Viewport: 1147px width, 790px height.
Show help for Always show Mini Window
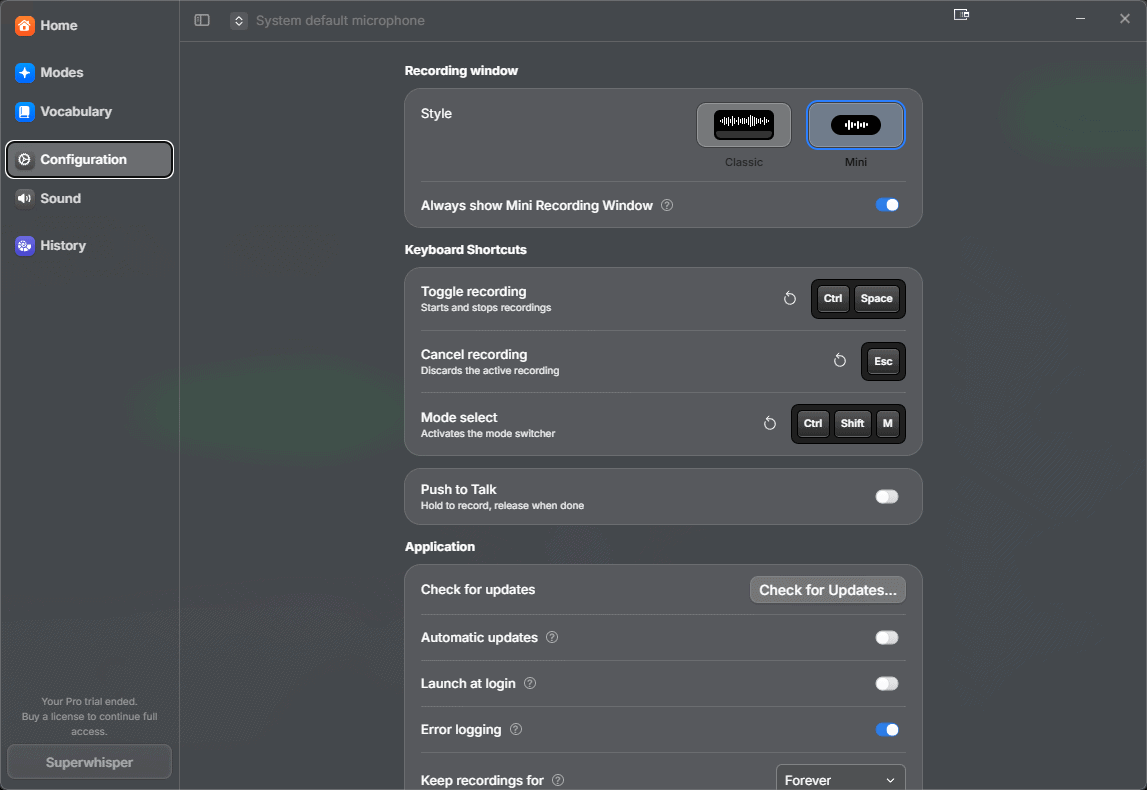pos(667,205)
